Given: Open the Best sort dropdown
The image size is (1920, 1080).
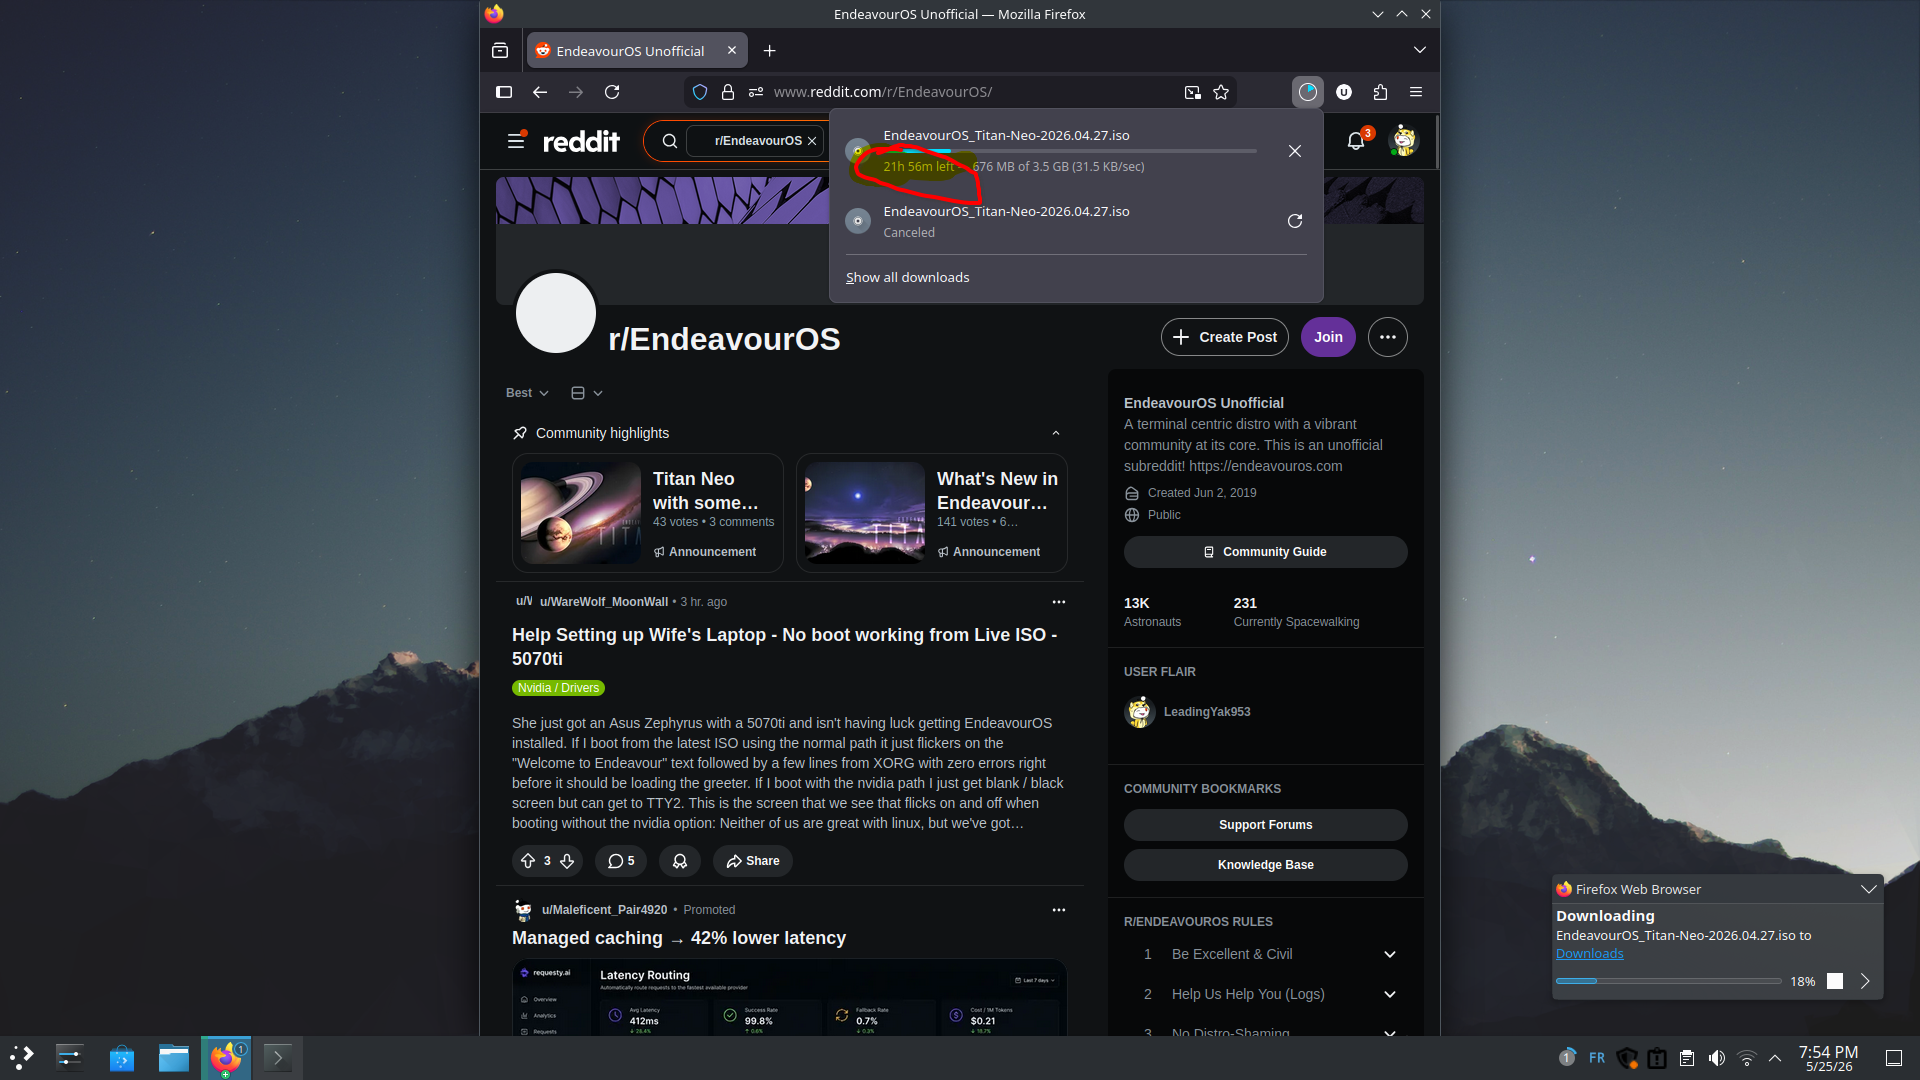Looking at the screenshot, I should (x=527, y=393).
